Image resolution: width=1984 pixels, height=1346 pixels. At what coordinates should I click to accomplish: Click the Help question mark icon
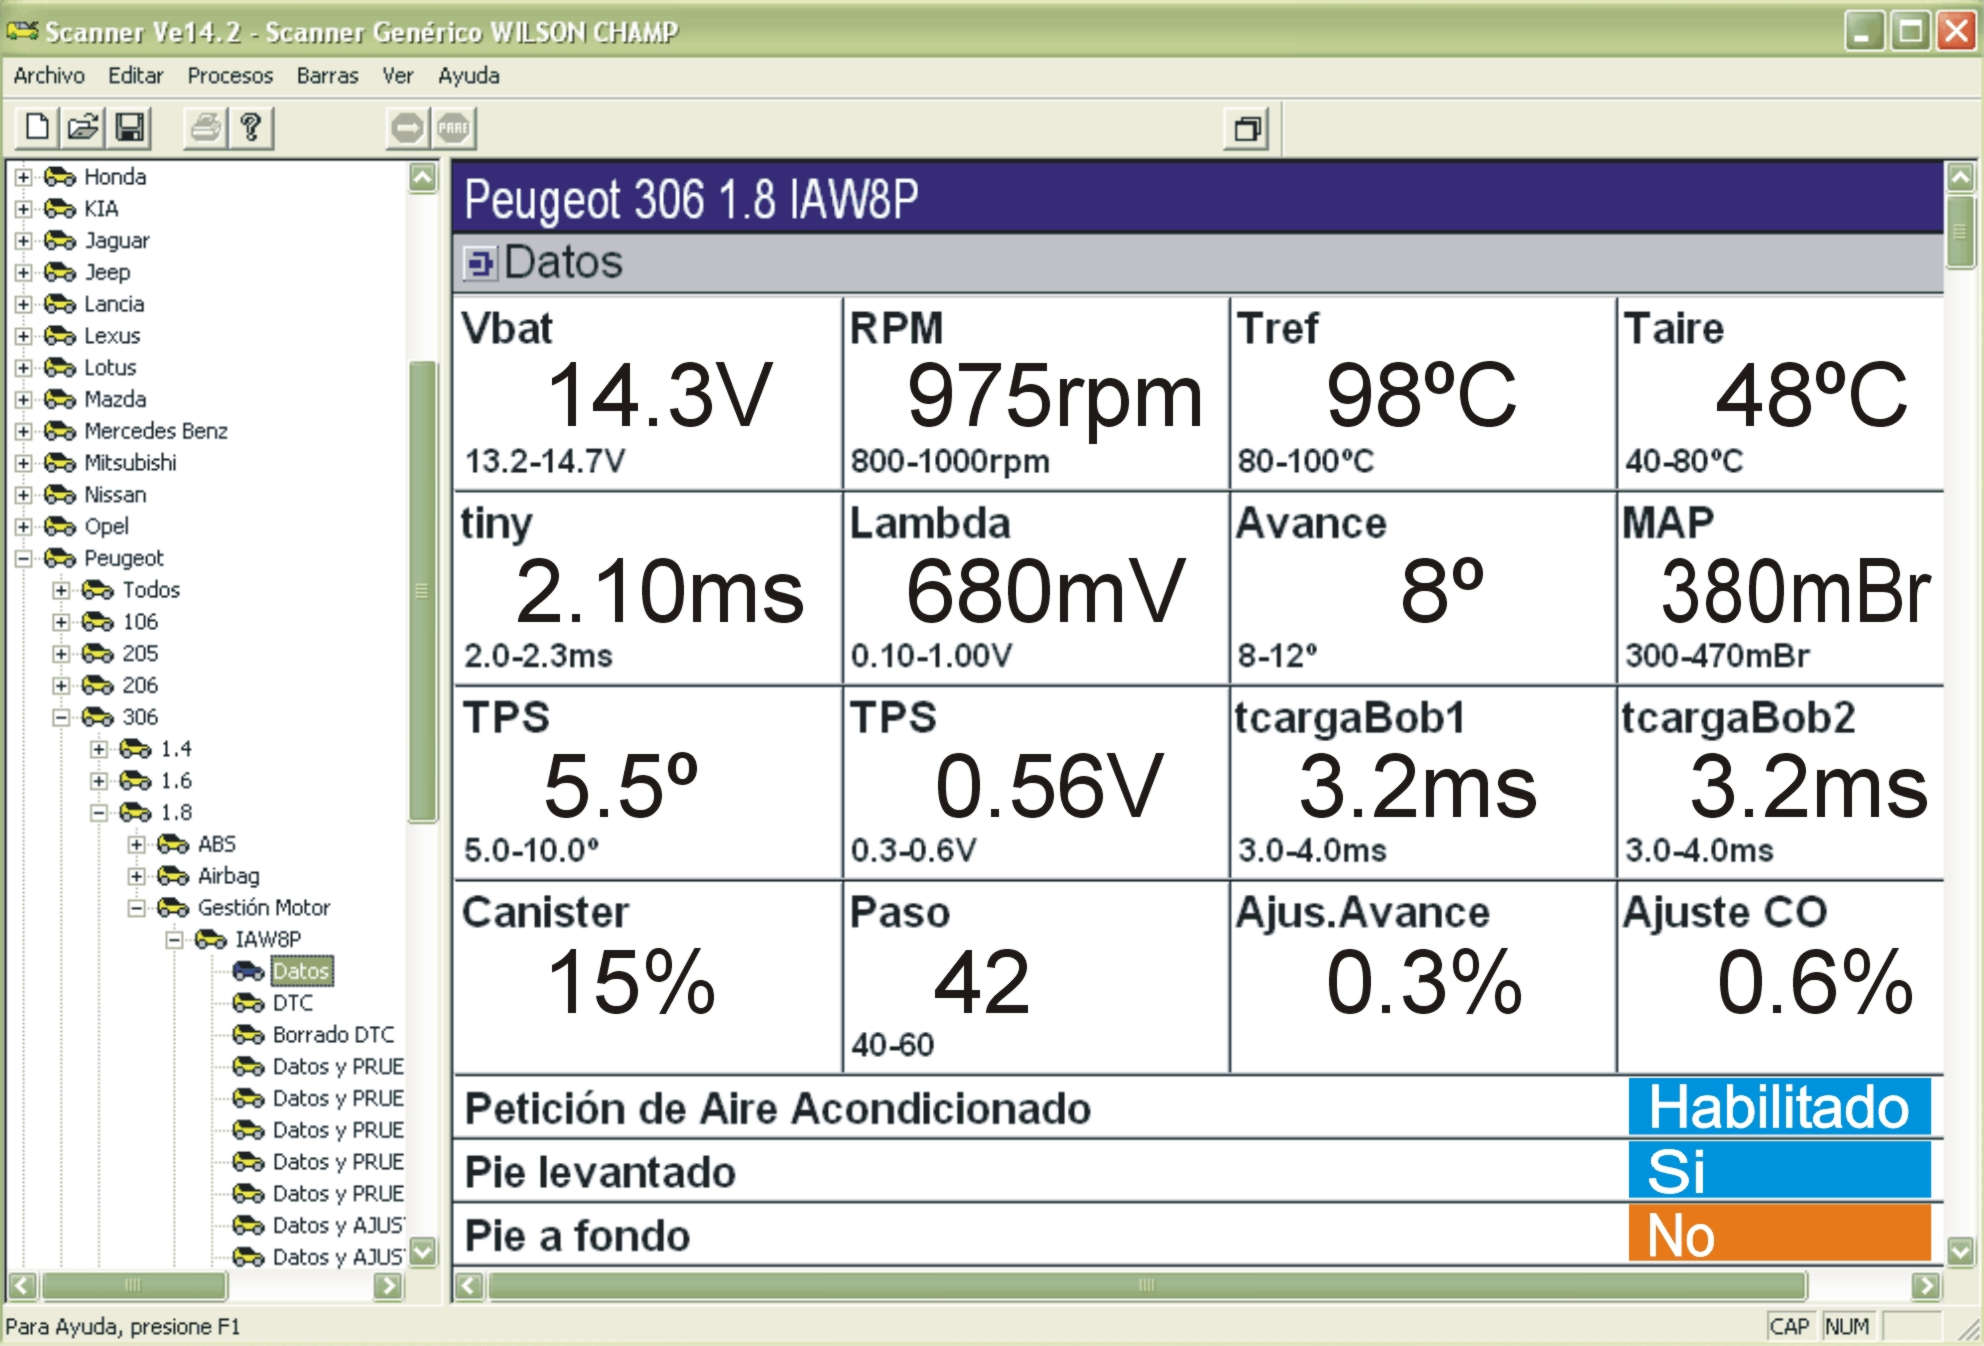click(251, 128)
